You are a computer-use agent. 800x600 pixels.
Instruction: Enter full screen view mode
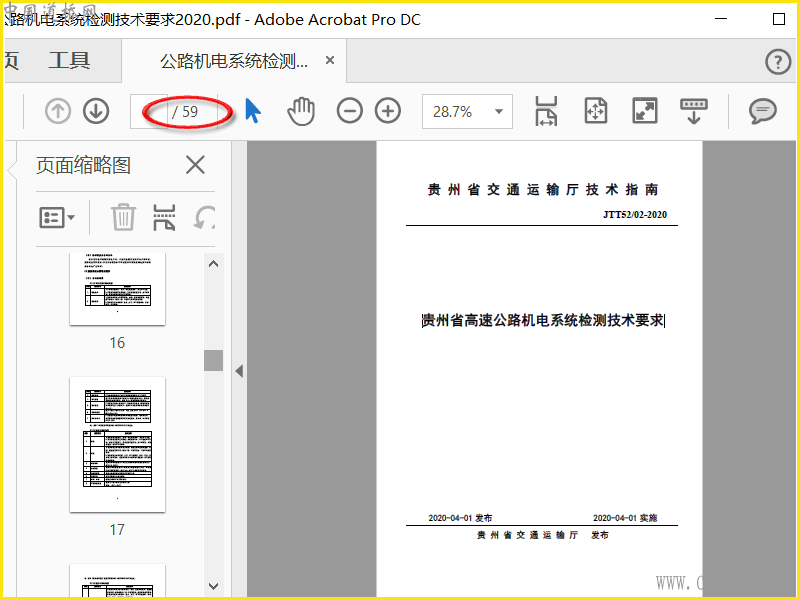(x=645, y=111)
